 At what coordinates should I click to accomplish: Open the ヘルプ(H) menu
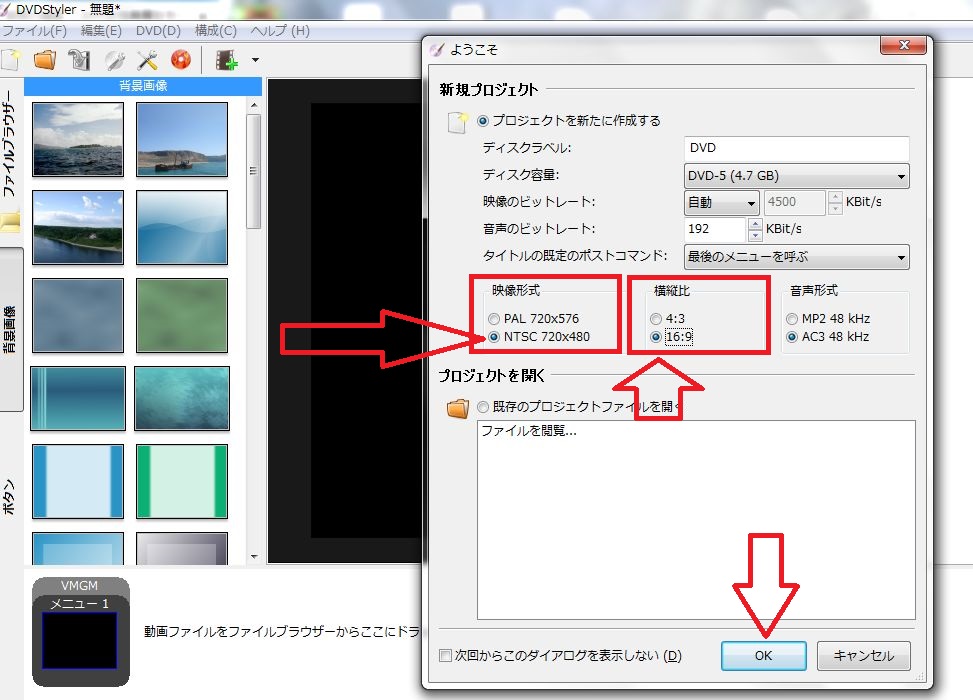click(280, 30)
